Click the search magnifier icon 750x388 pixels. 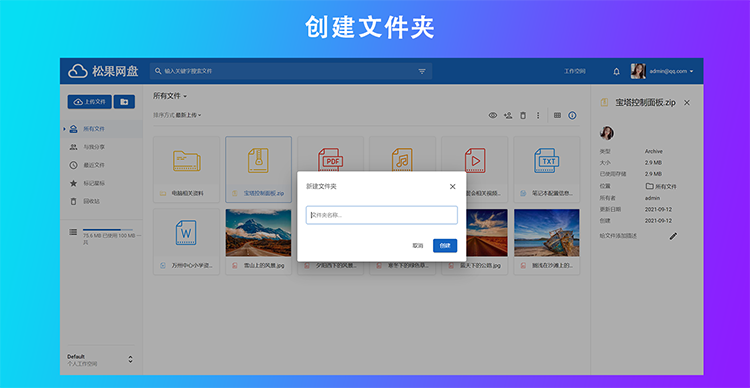[158, 71]
